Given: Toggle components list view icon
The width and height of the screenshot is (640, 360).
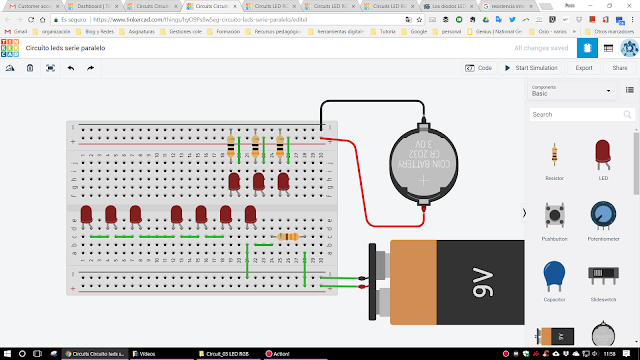Looking at the screenshot, I should click(x=629, y=90).
